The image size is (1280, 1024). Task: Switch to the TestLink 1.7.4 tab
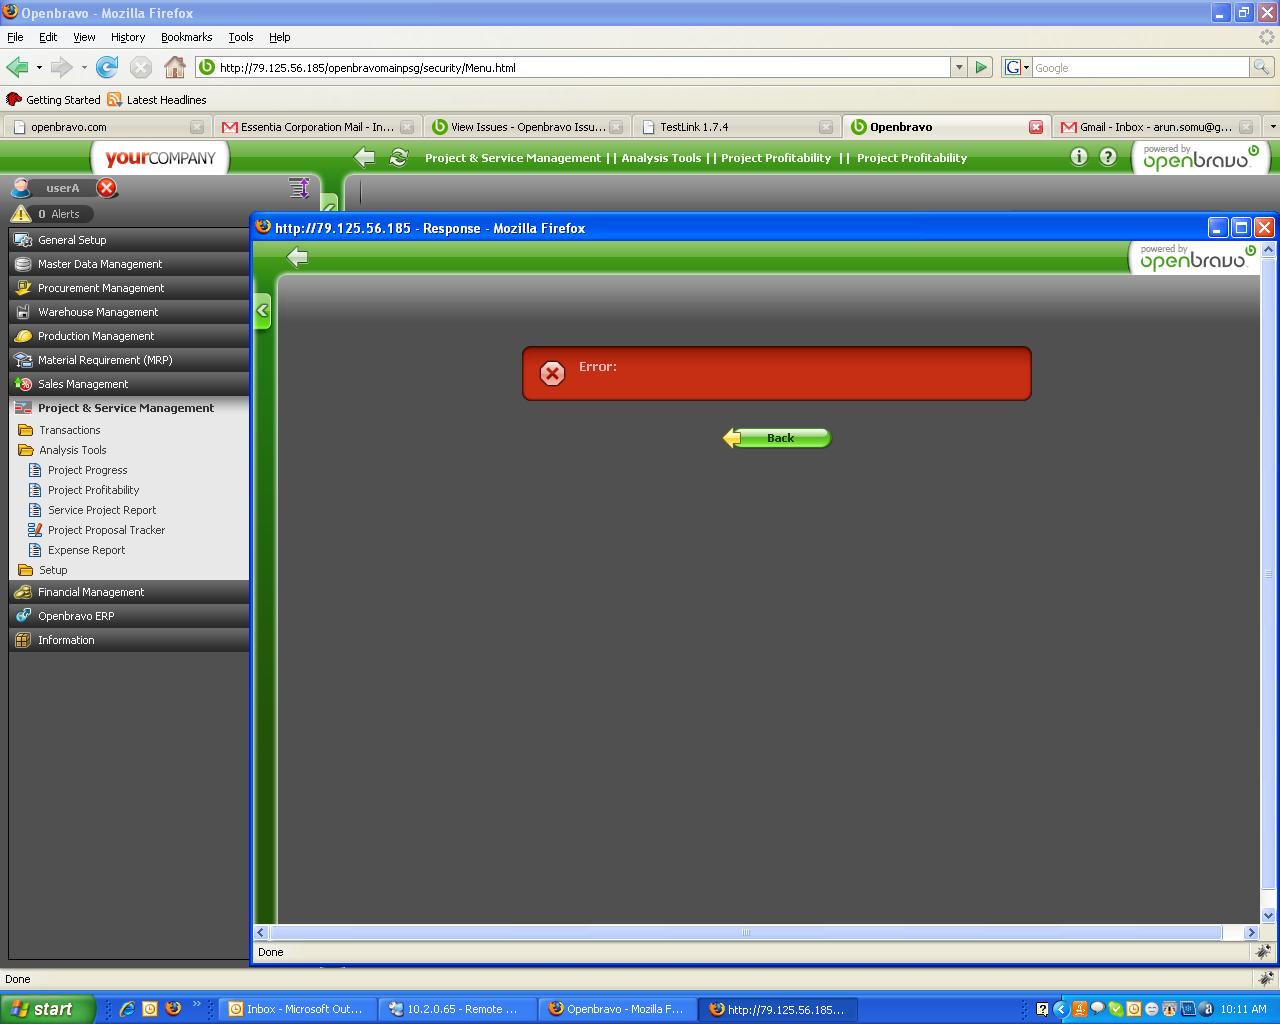[694, 127]
